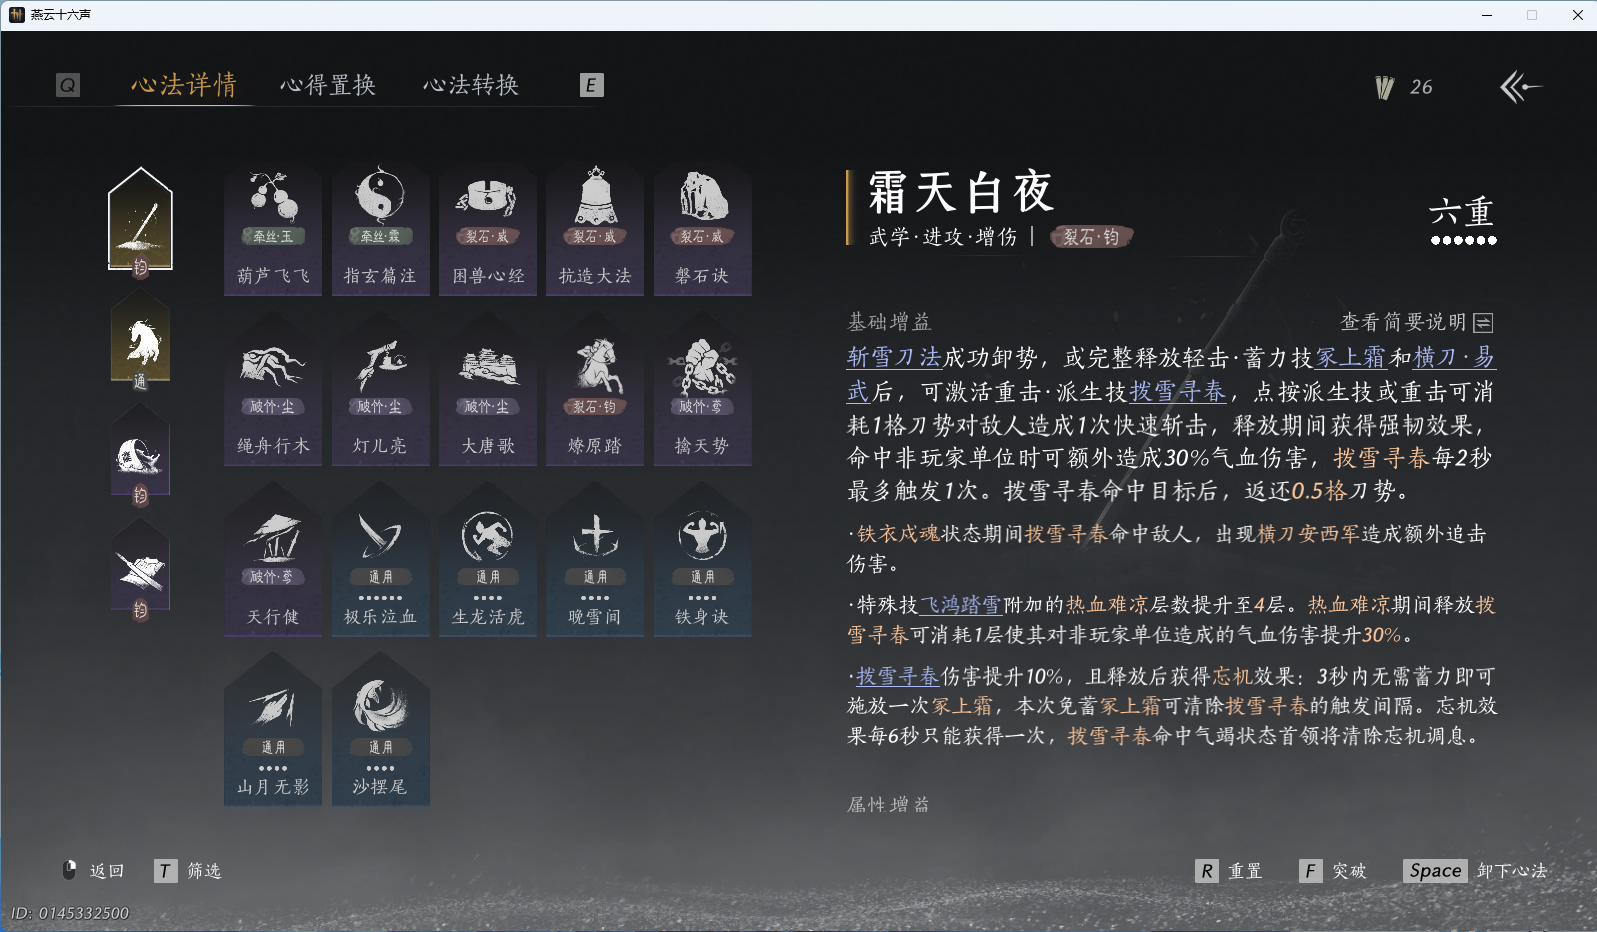Switch to the 心法详情 tab
This screenshot has height=932, width=1597.
[x=184, y=85]
